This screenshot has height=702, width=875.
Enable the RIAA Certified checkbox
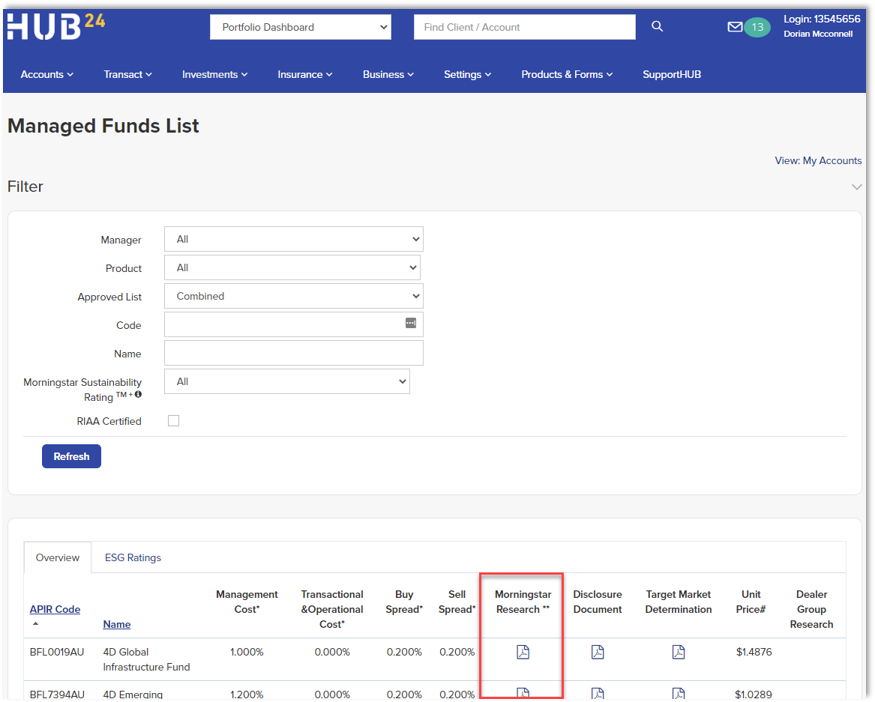(173, 421)
